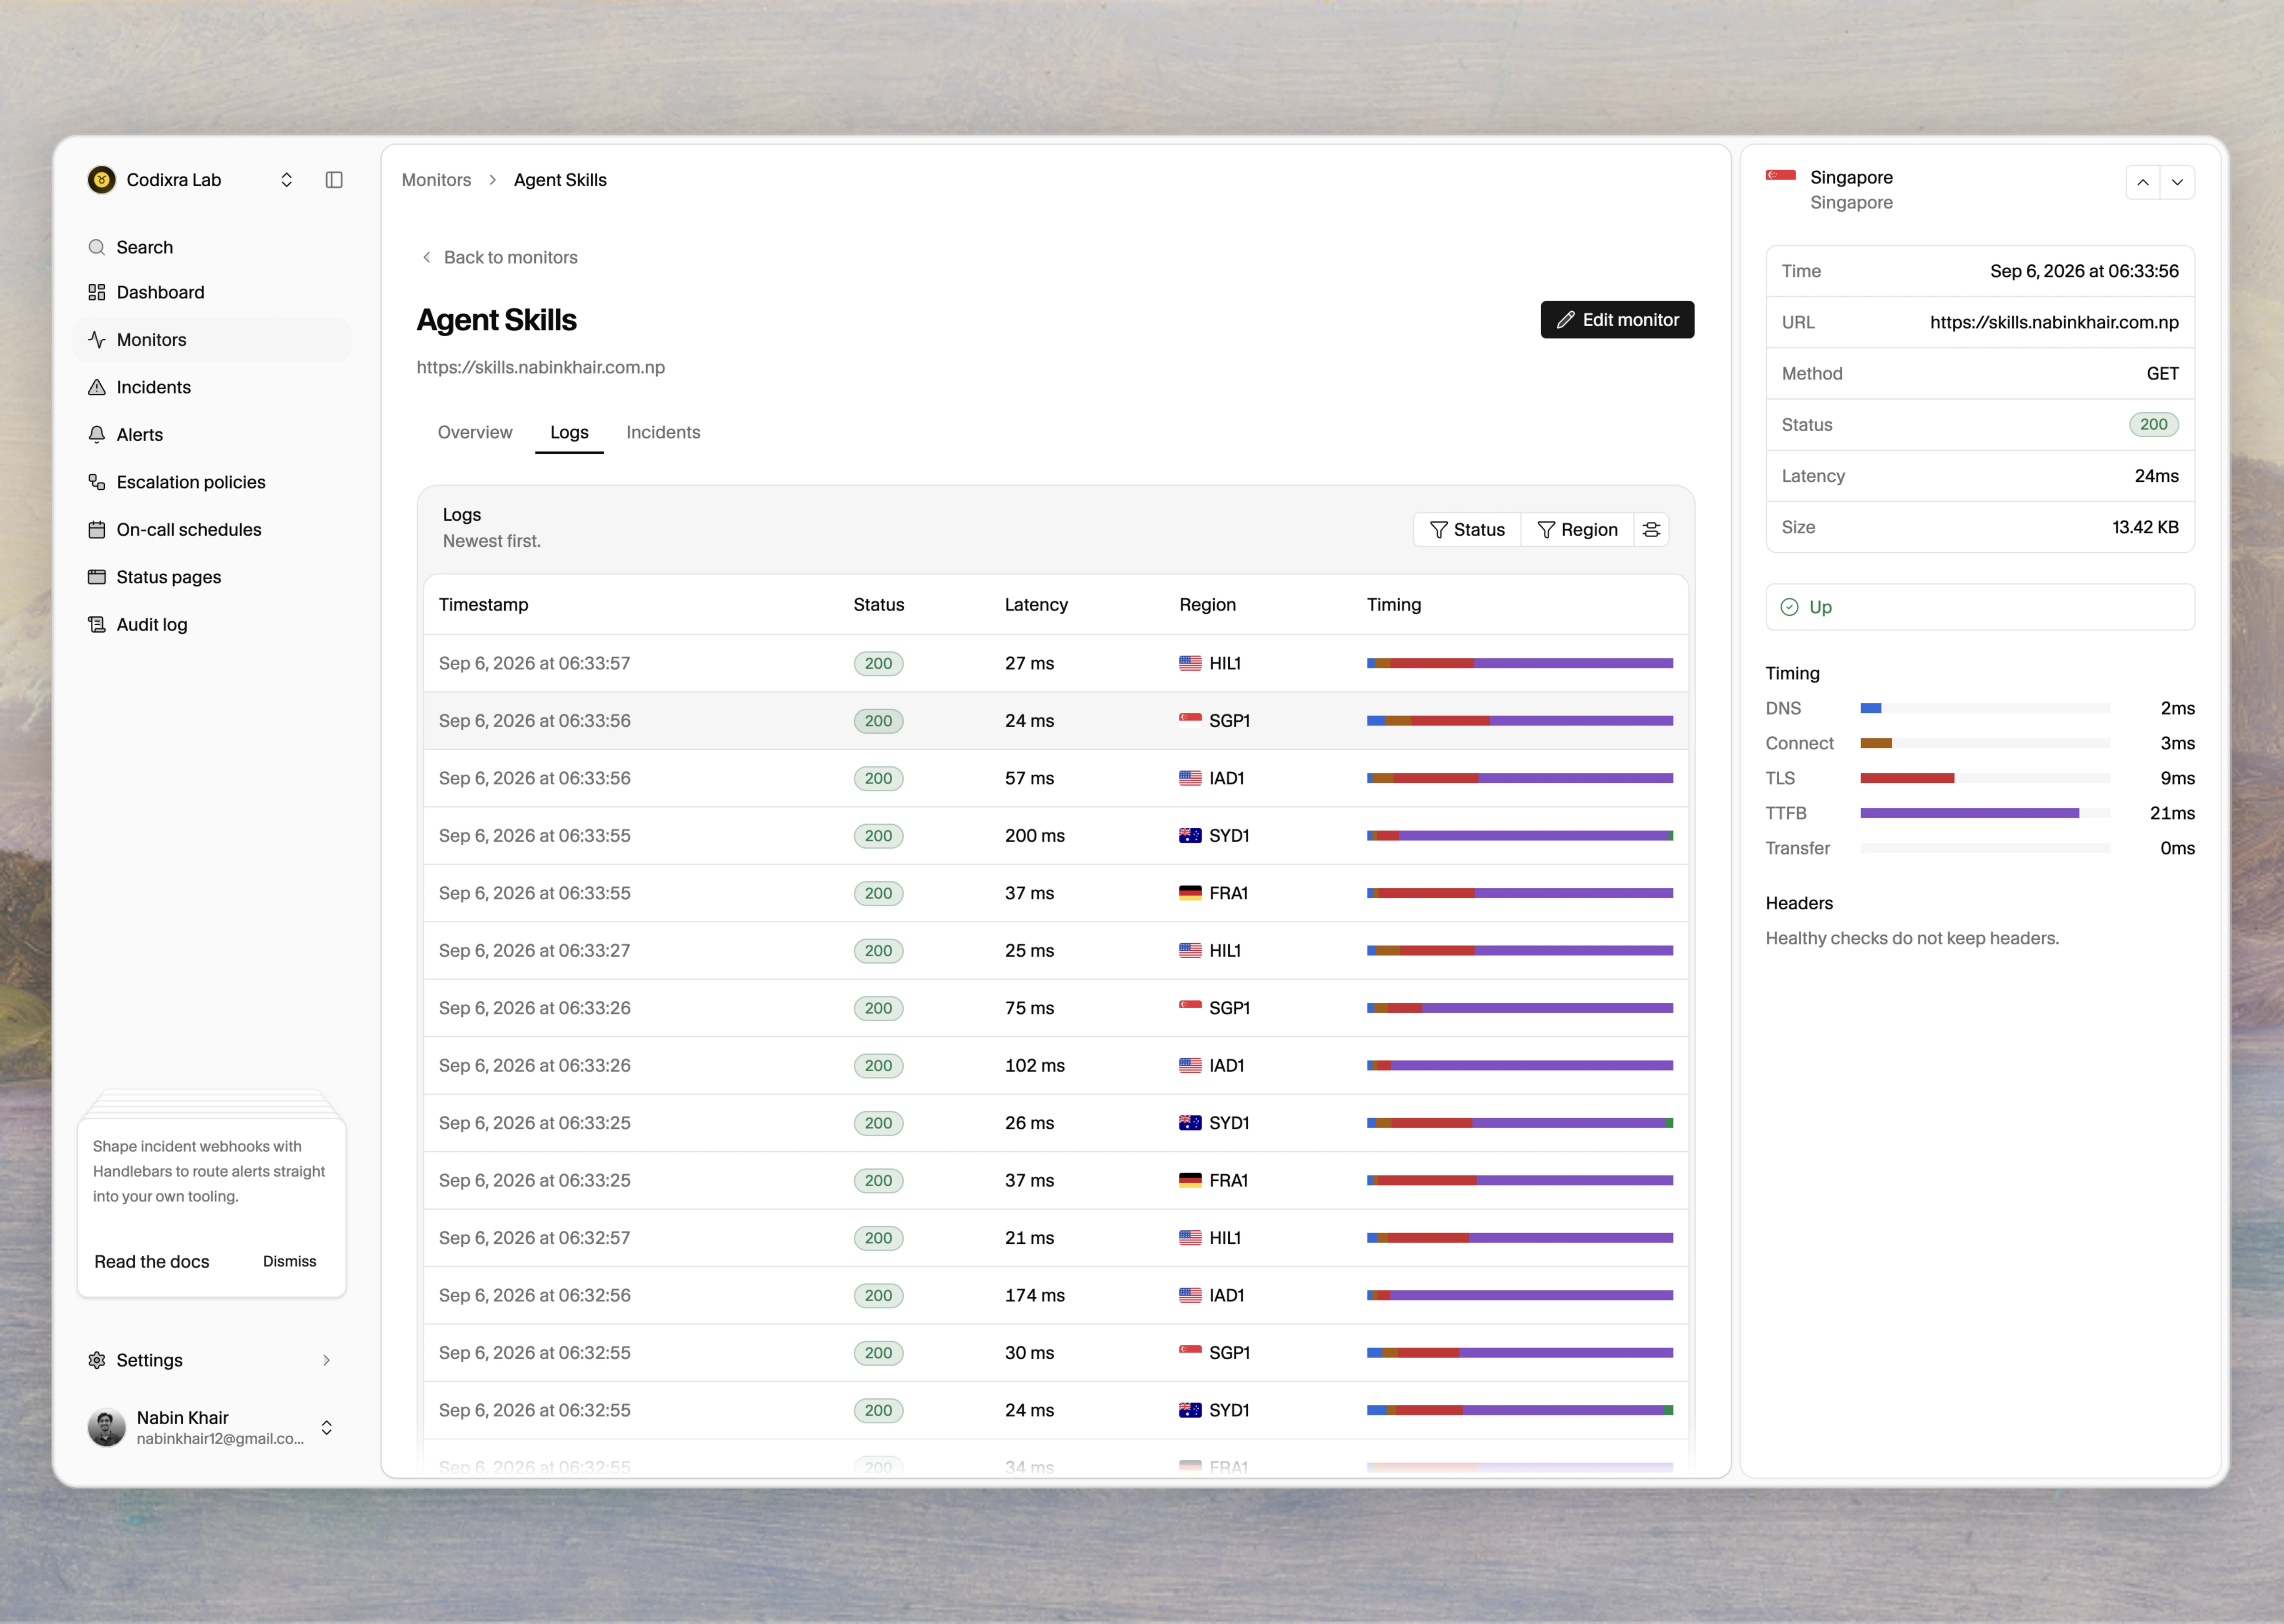Click the Monitors breadcrumb link
The image size is (2284, 1624).
coord(436,180)
